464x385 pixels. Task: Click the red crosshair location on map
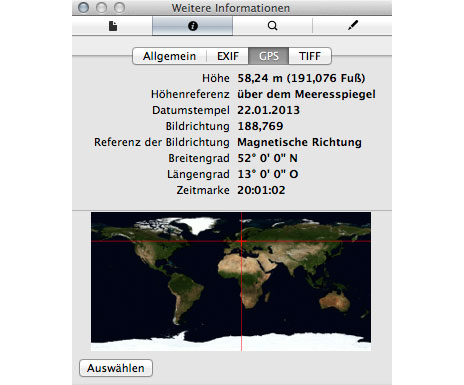tap(241, 241)
